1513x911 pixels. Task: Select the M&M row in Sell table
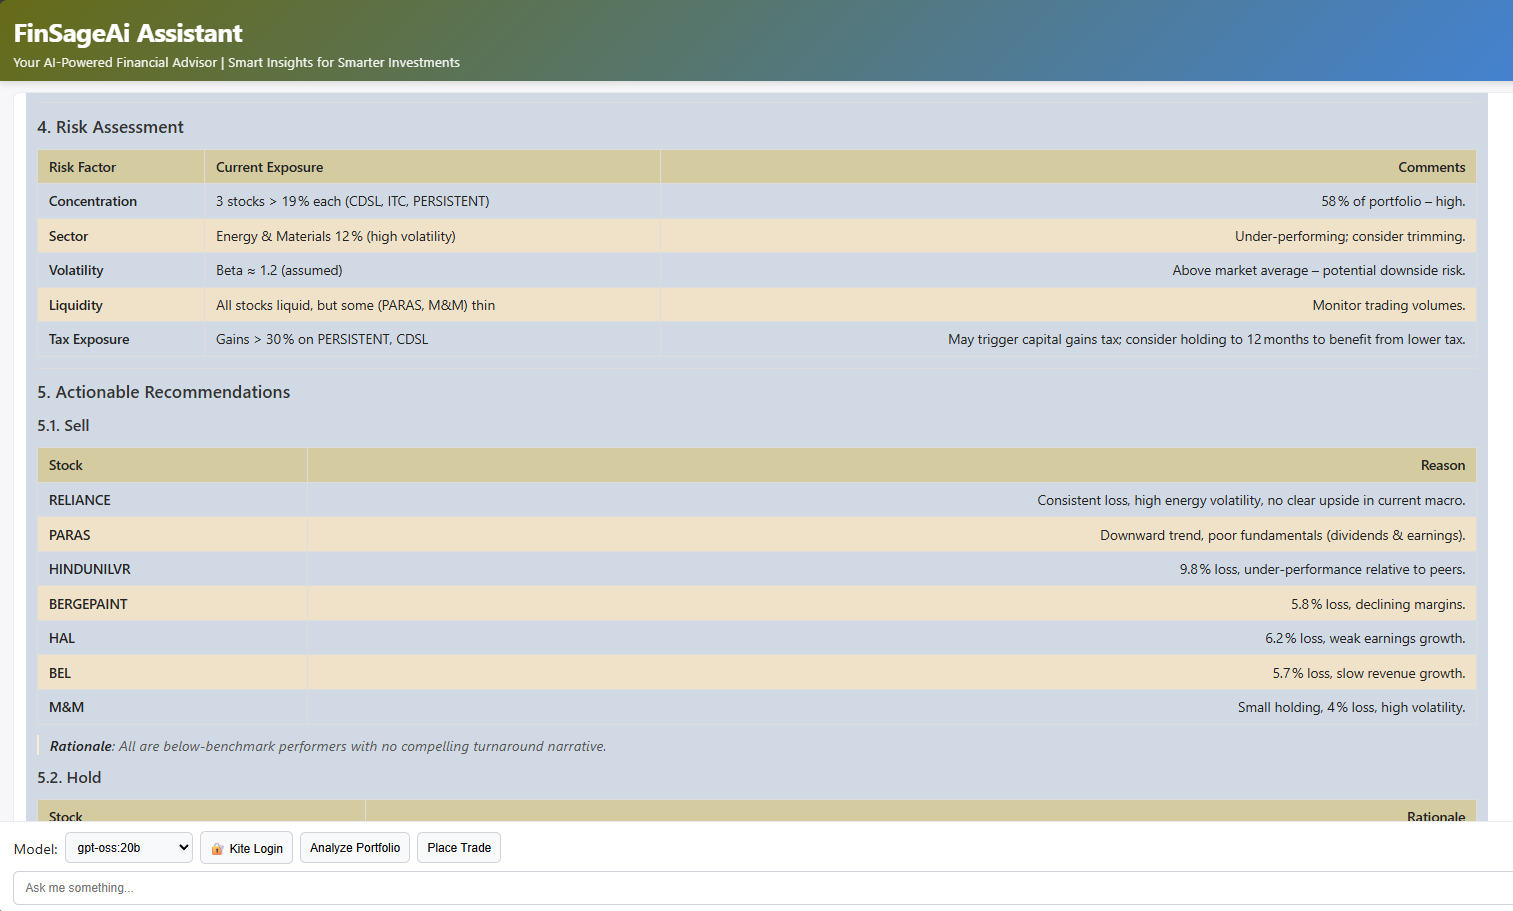[67, 708]
